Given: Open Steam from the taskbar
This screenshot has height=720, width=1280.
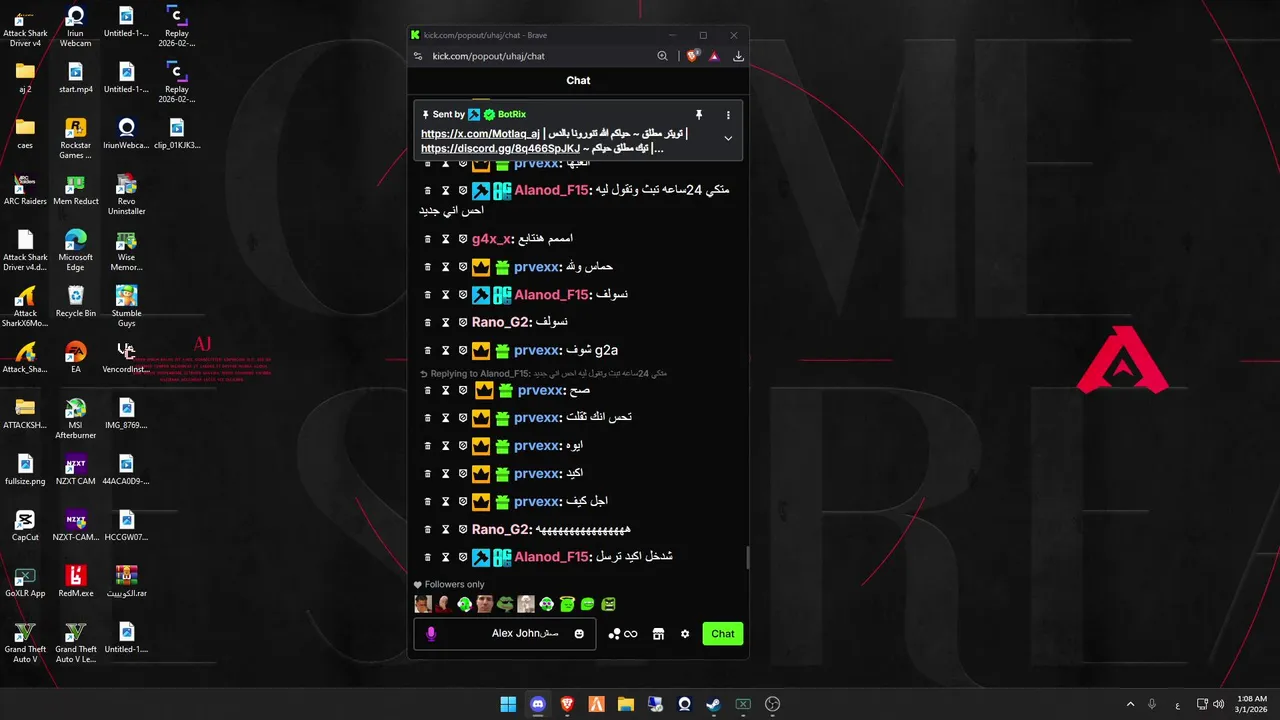Looking at the screenshot, I should coord(713,704).
